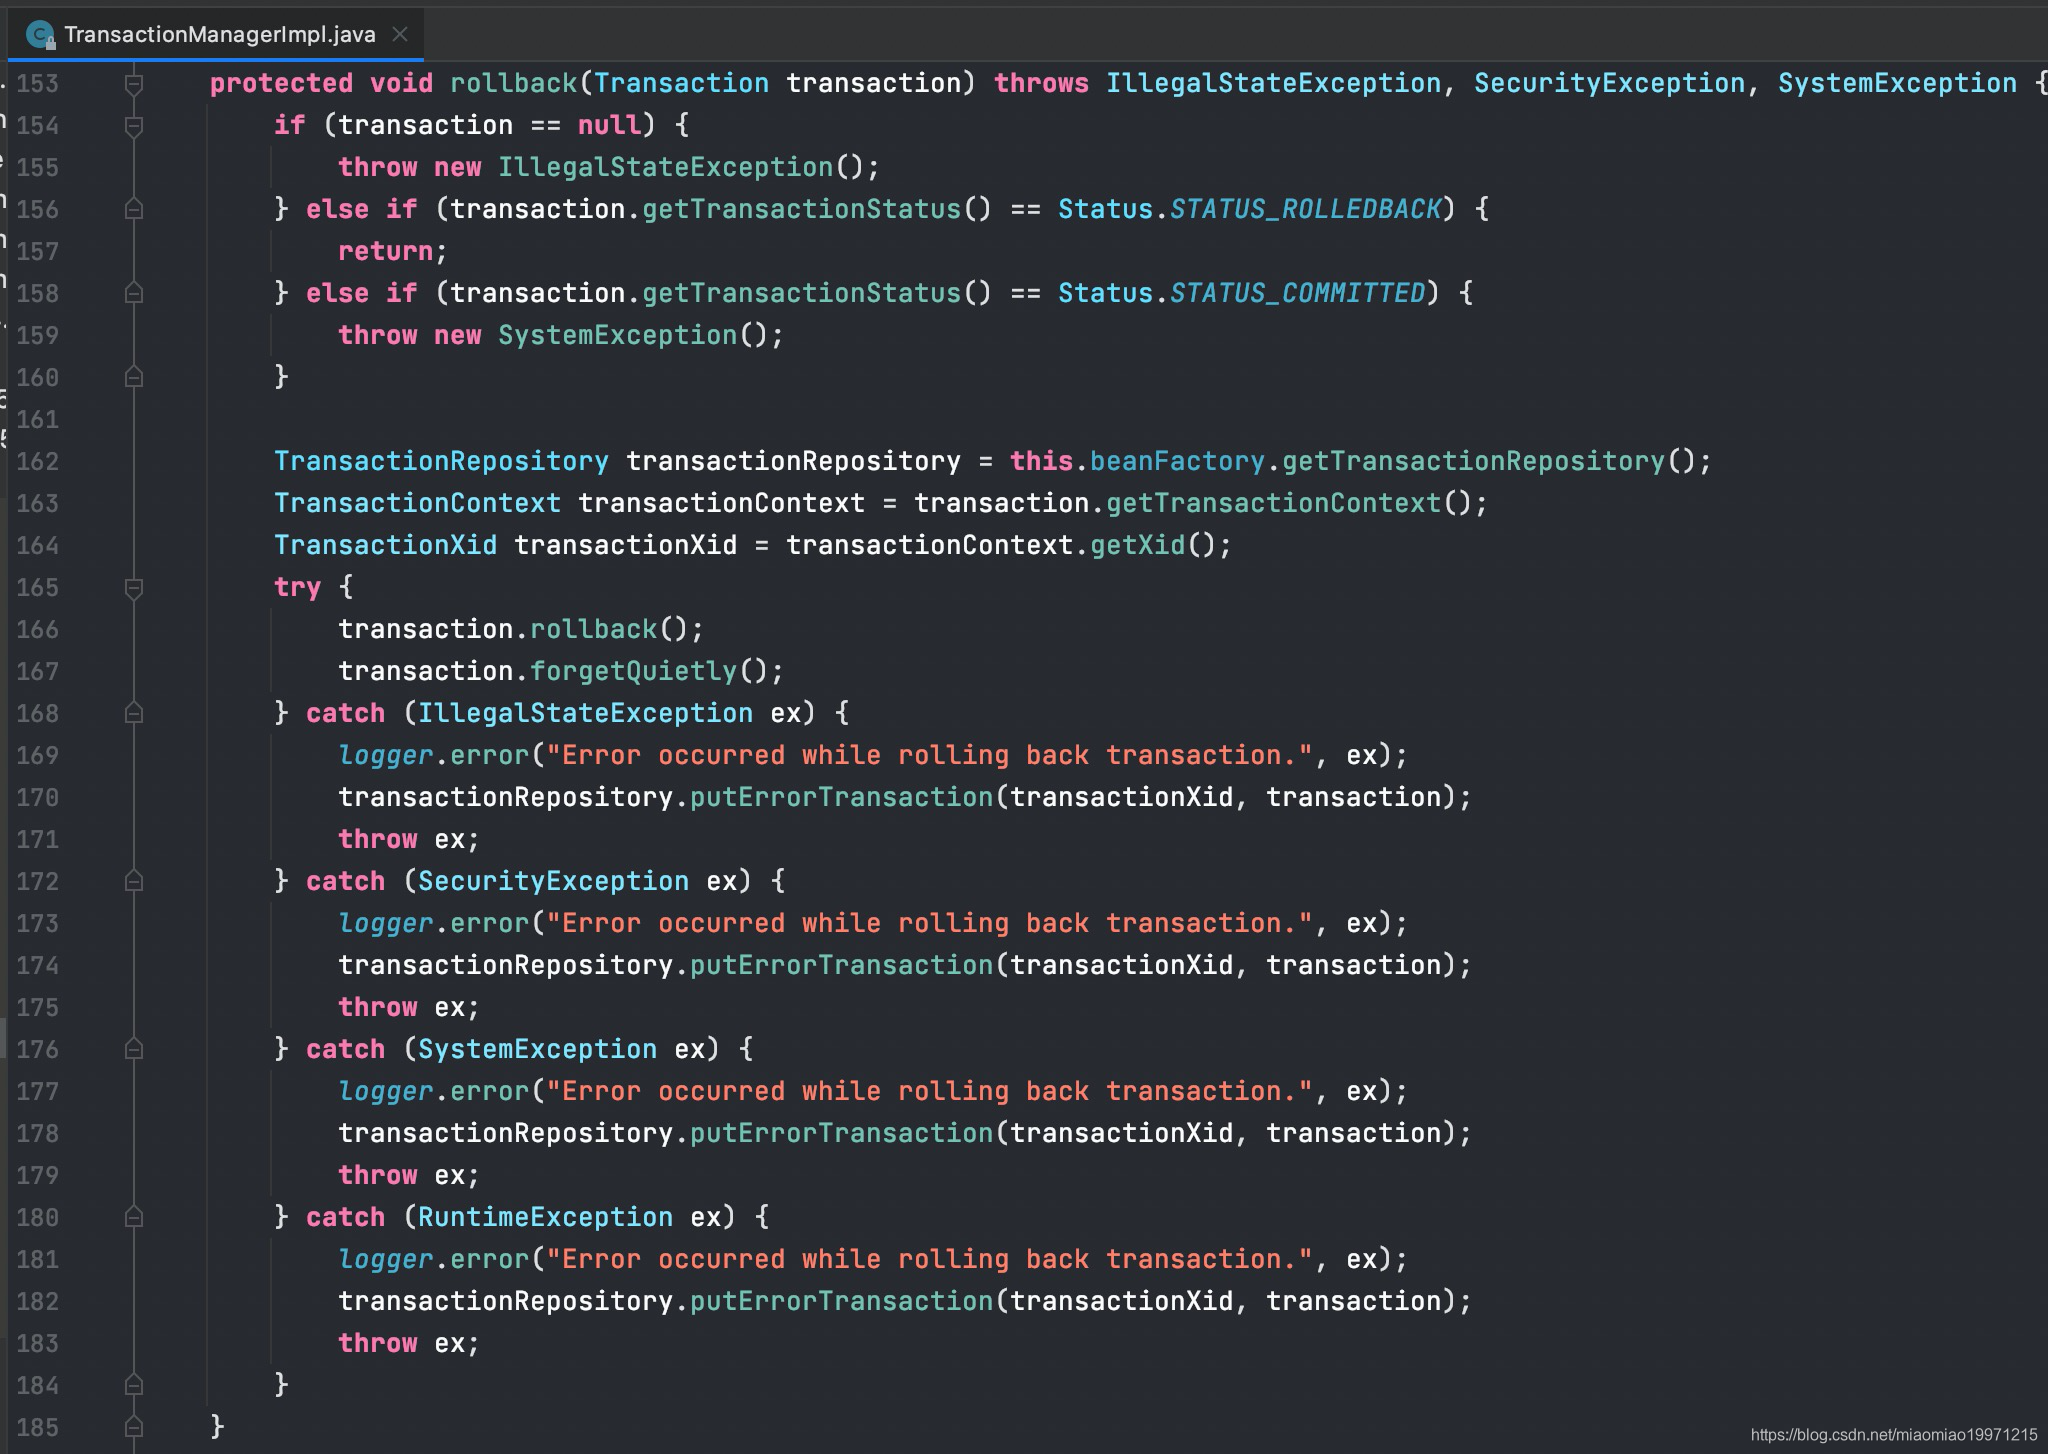This screenshot has height=1454, width=2048.
Task: Click the getXid method call
Action: pos(1137,545)
